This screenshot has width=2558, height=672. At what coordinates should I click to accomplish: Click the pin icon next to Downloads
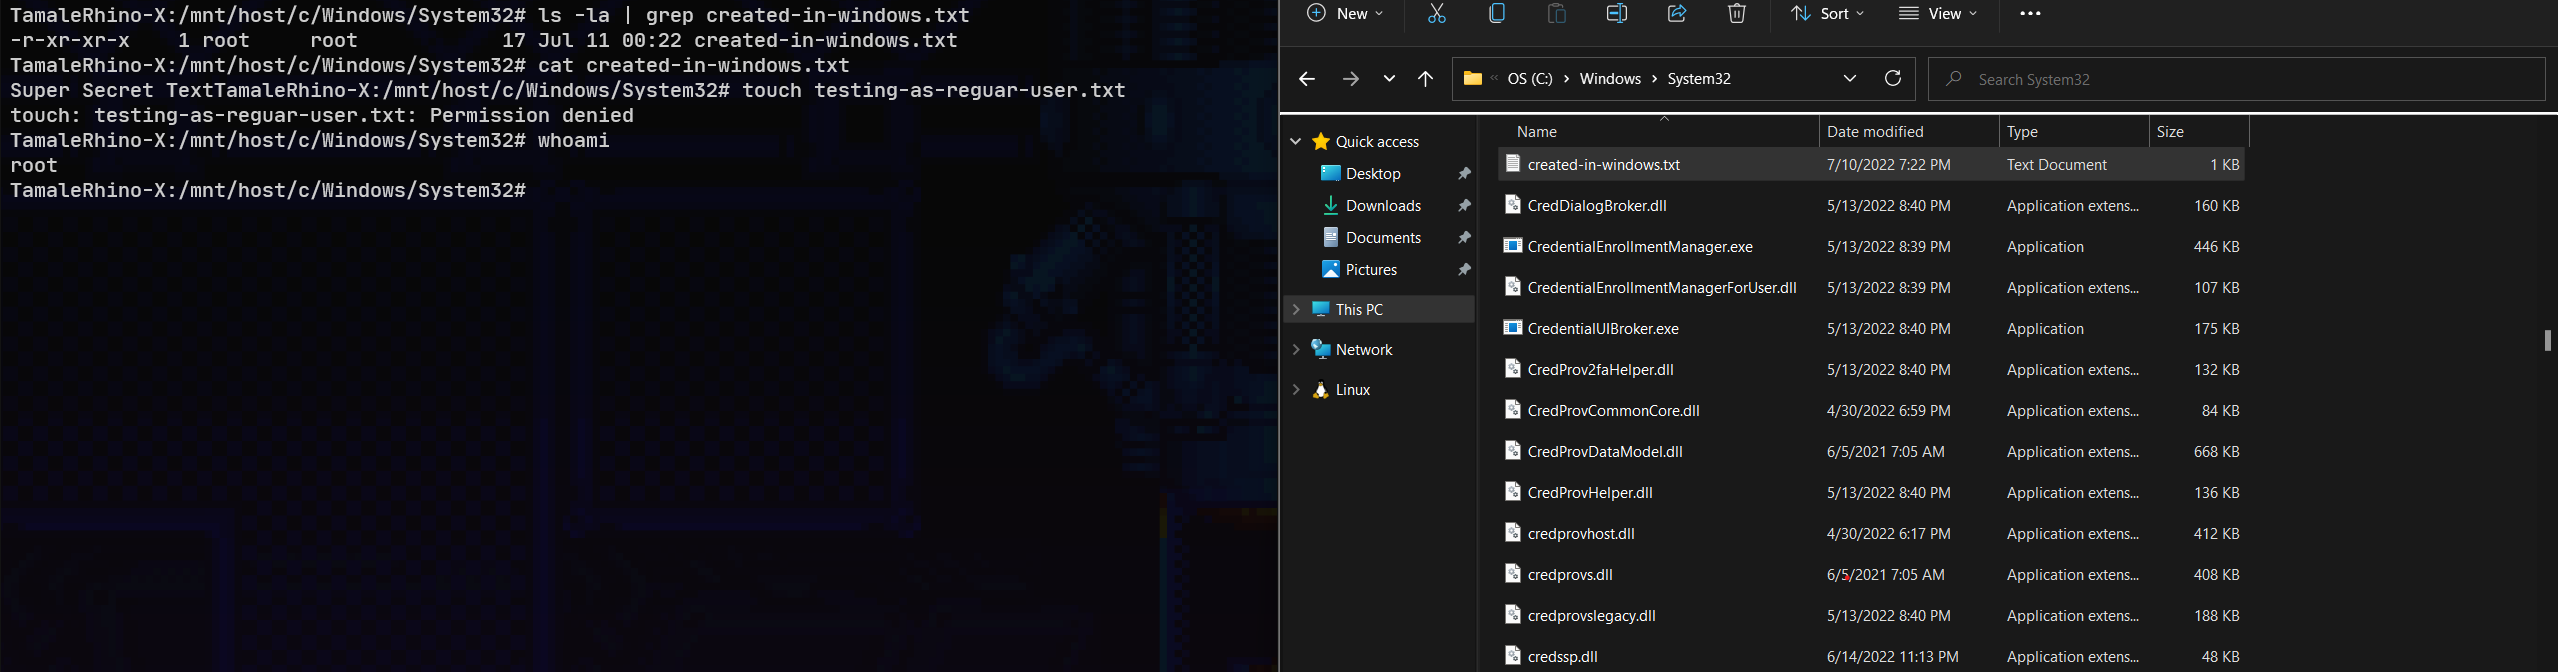[1464, 206]
